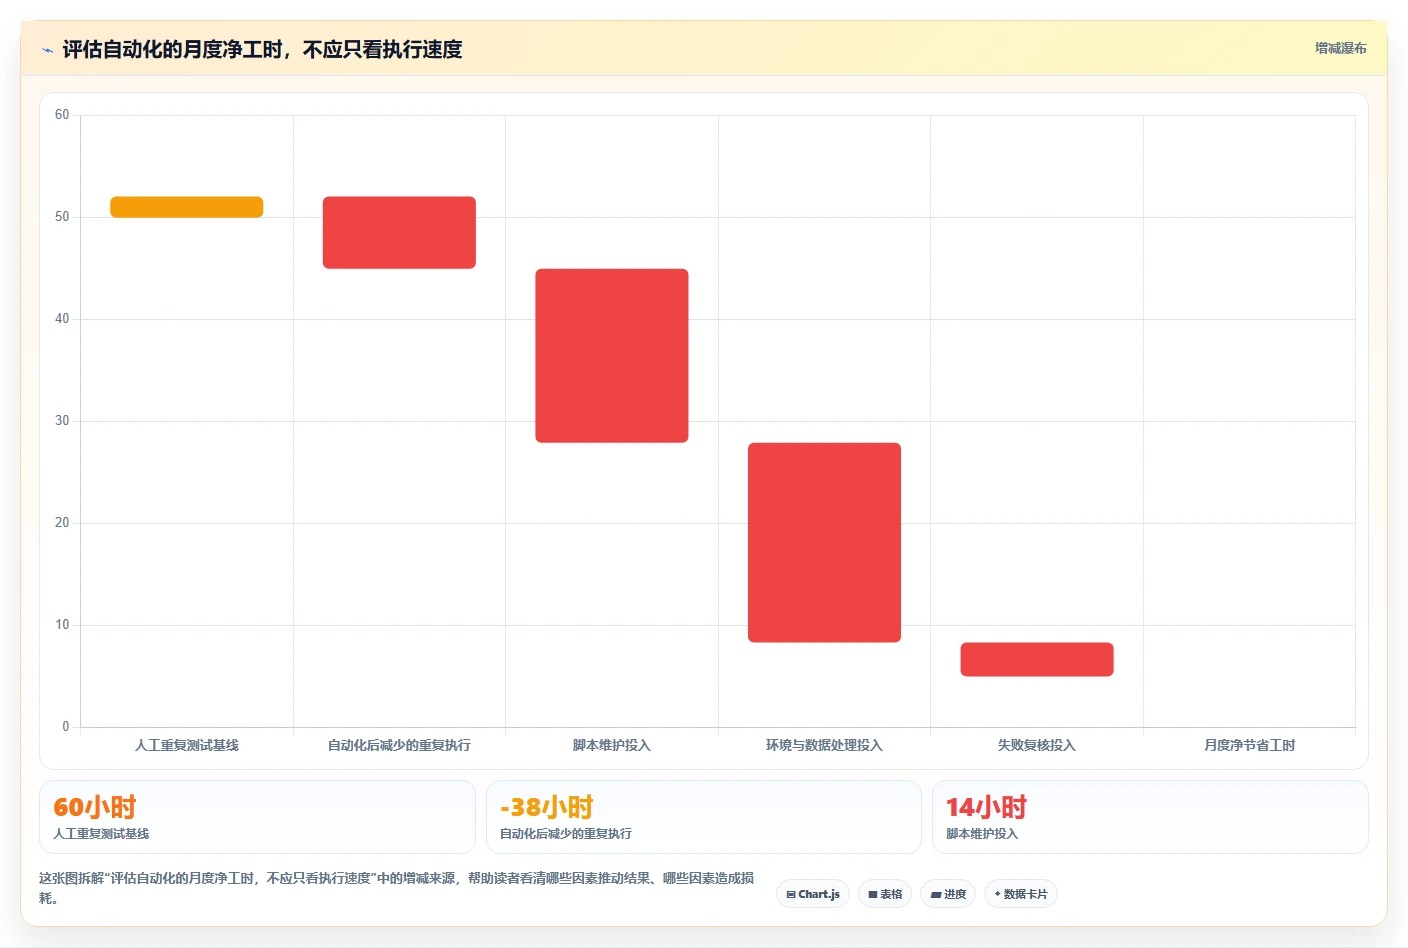Select the red 自动化后减少的重复执行 bar
Screen dimensions: 1408x948
tap(399, 232)
